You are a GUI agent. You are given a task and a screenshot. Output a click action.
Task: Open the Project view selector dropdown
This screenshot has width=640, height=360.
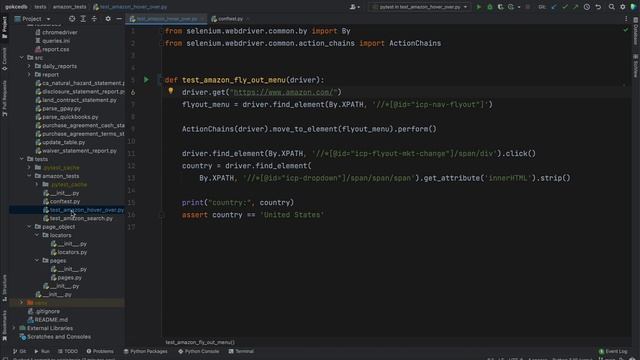33,19
